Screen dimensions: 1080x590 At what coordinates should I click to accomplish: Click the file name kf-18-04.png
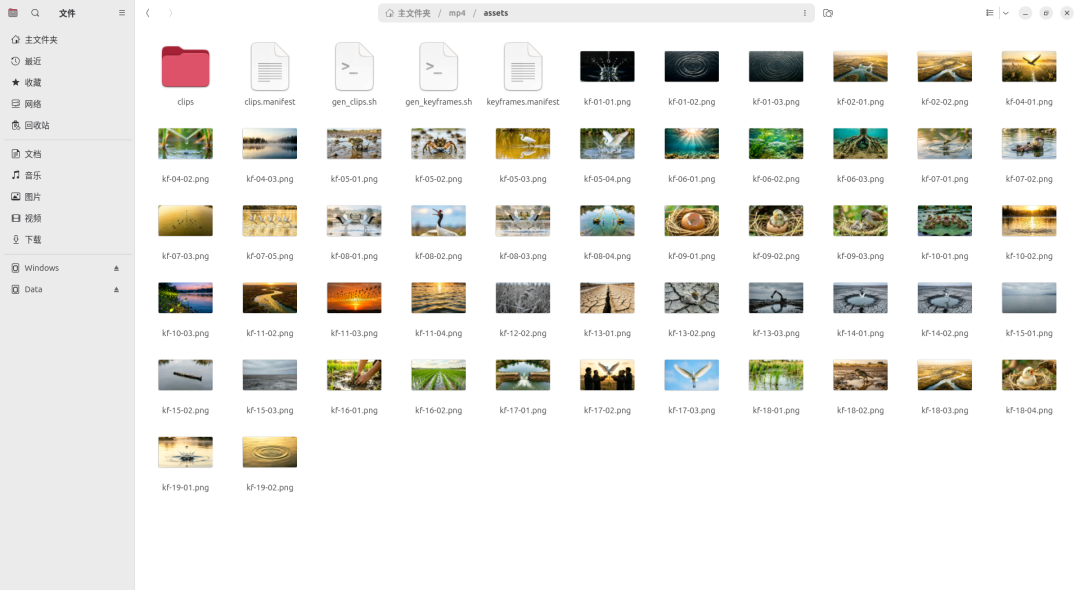(1029, 410)
